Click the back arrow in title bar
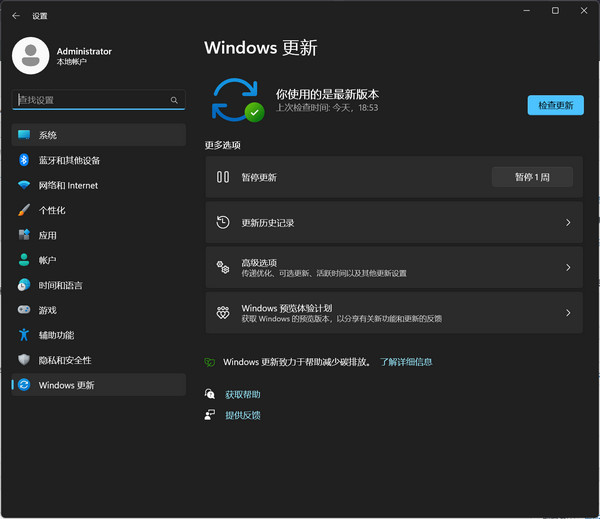 click(x=15, y=16)
